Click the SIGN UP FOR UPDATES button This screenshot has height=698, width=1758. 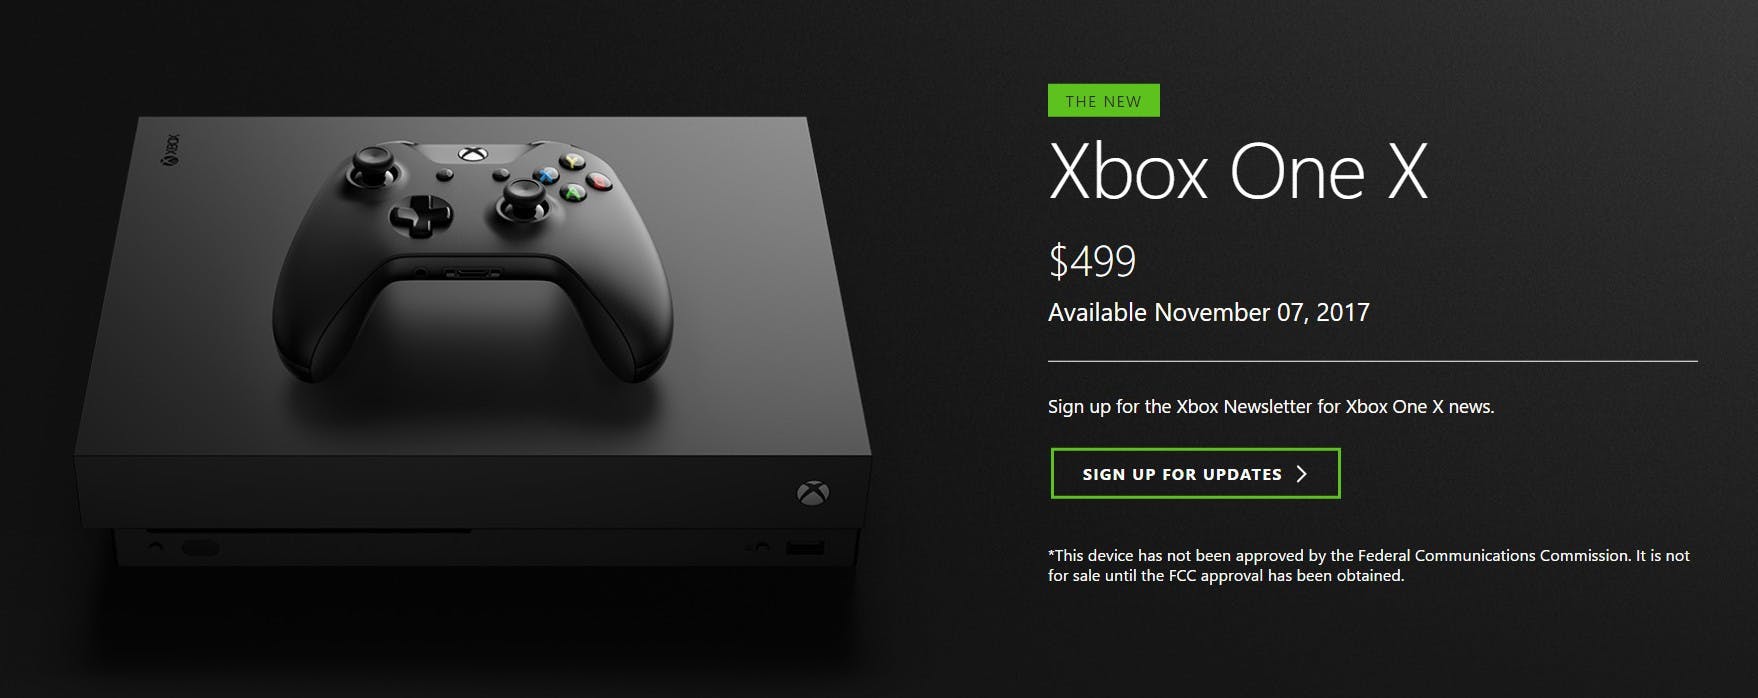[x=1195, y=474]
